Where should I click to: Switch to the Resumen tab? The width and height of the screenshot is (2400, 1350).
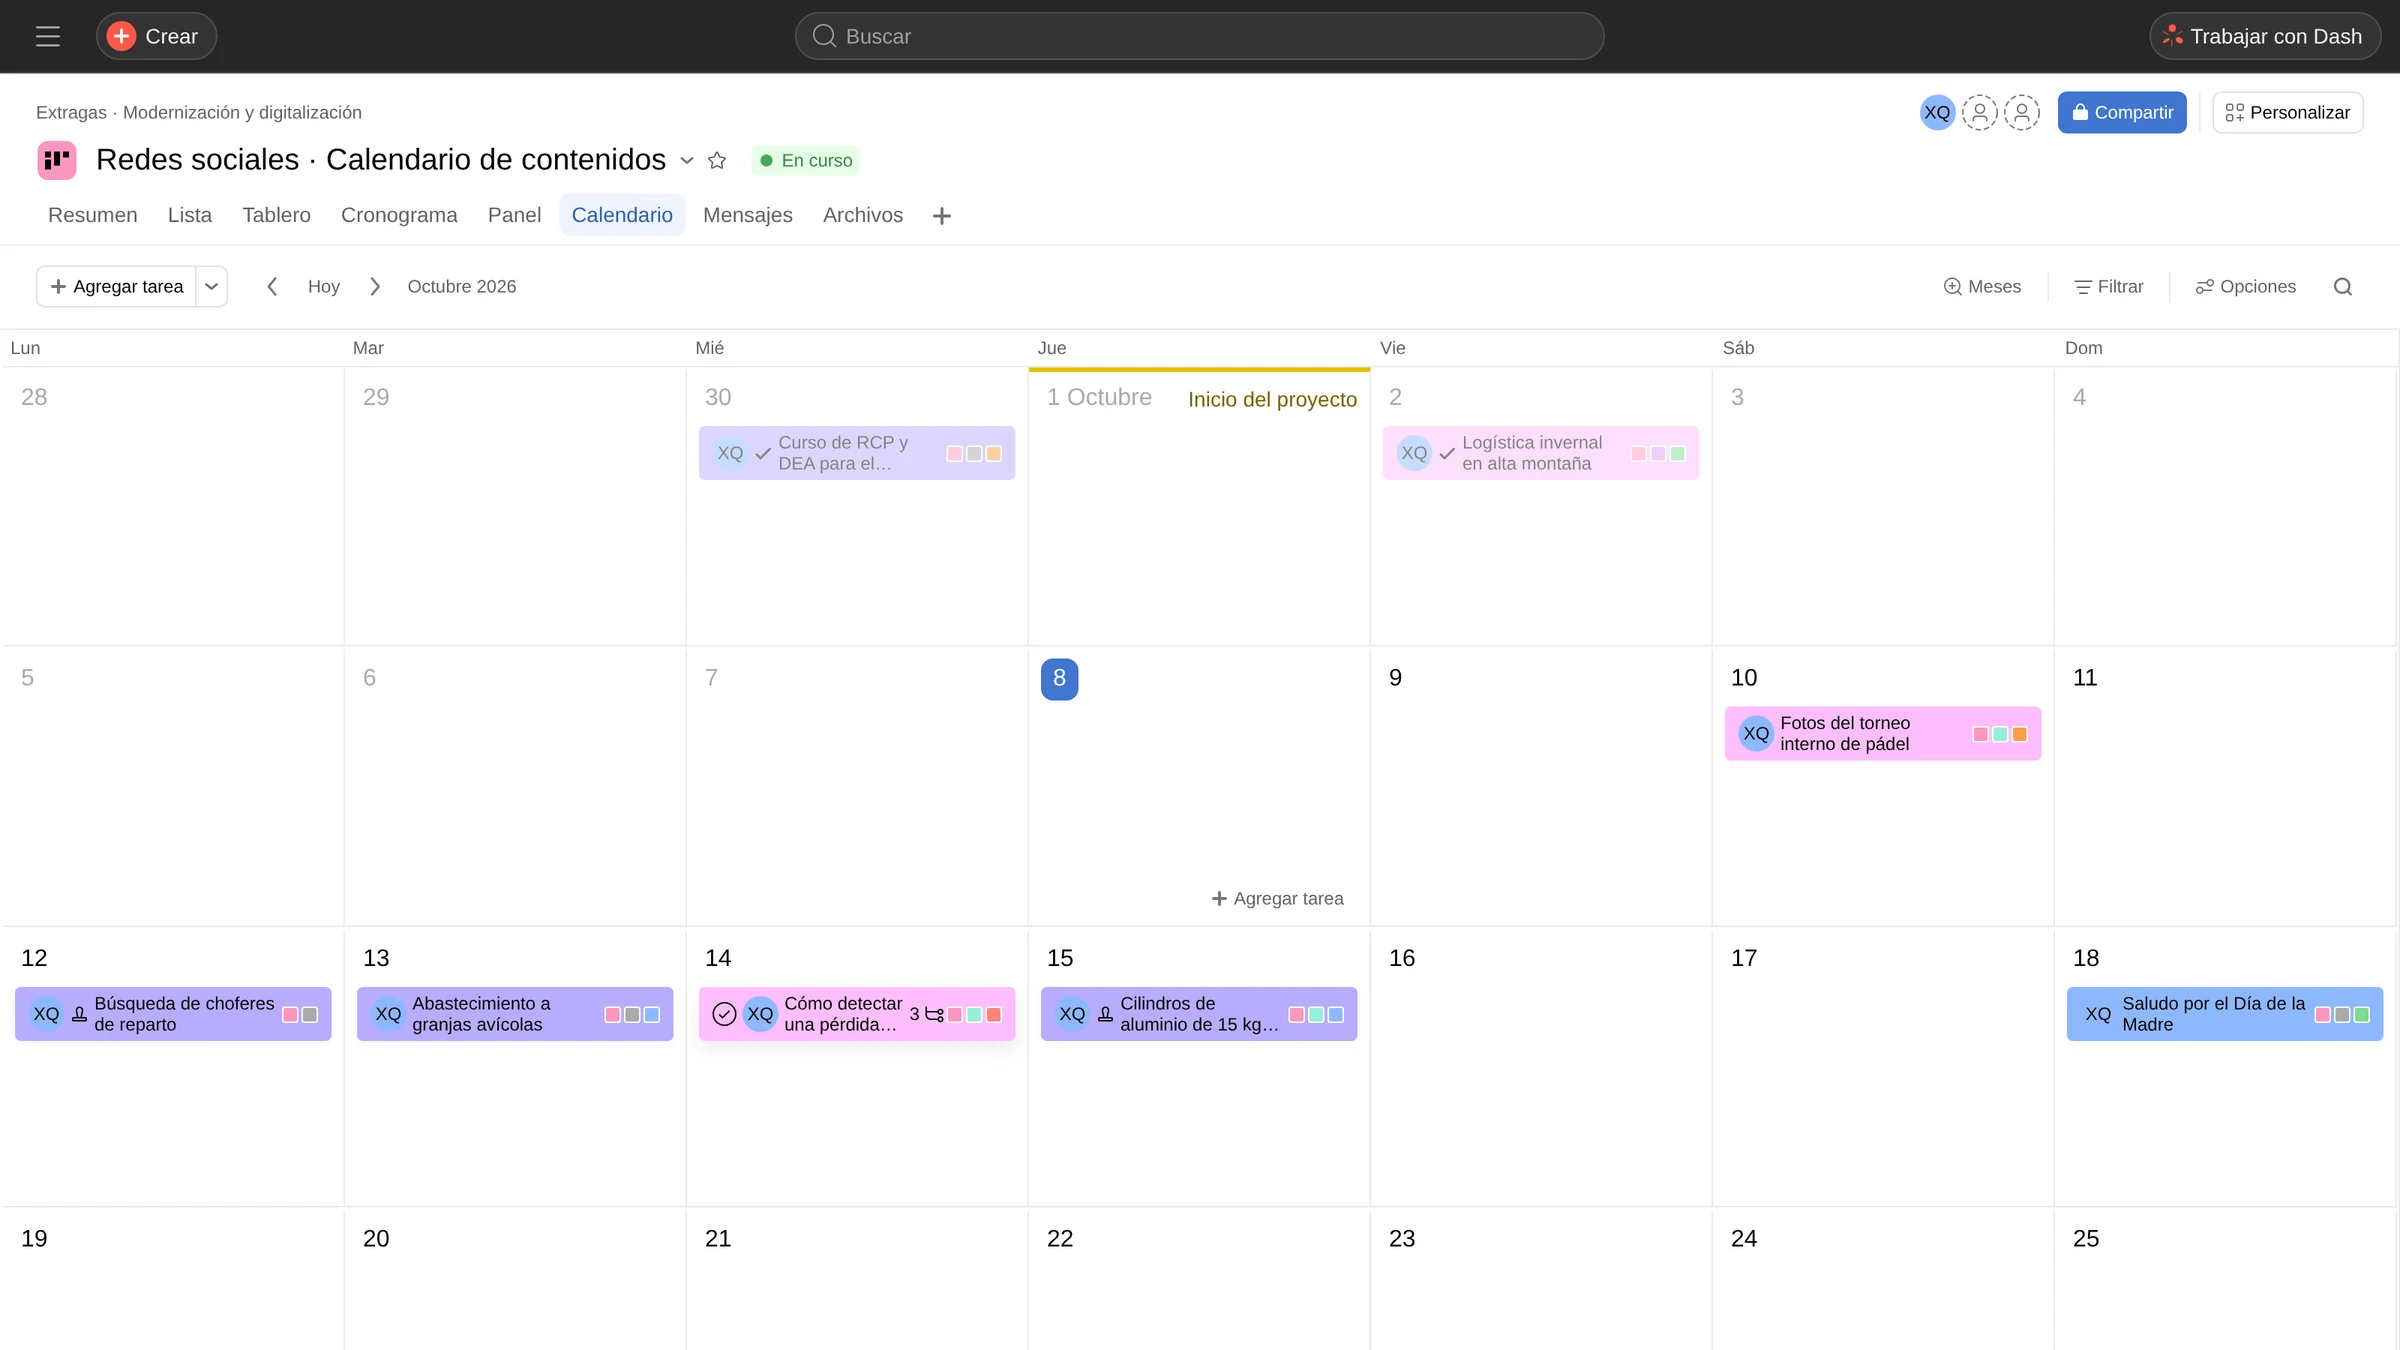[x=93, y=216]
